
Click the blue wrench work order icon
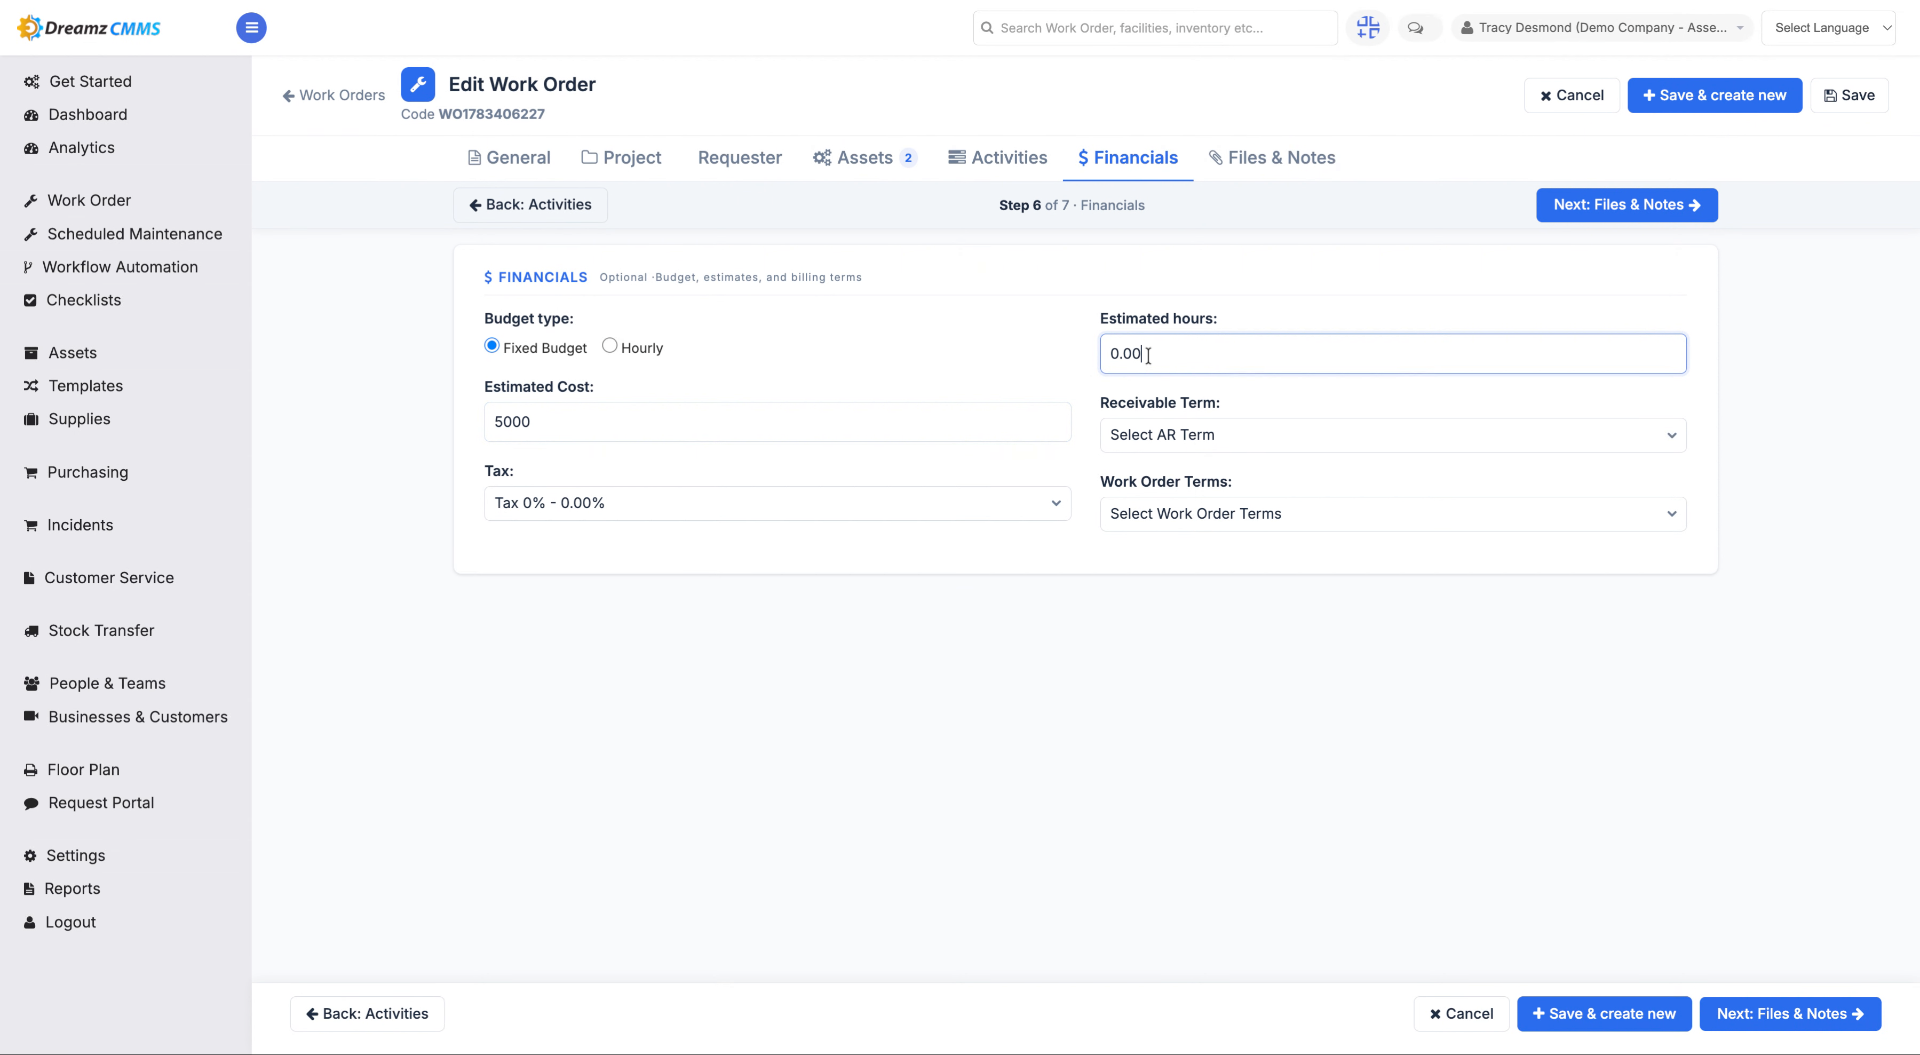pyautogui.click(x=418, y=84)
